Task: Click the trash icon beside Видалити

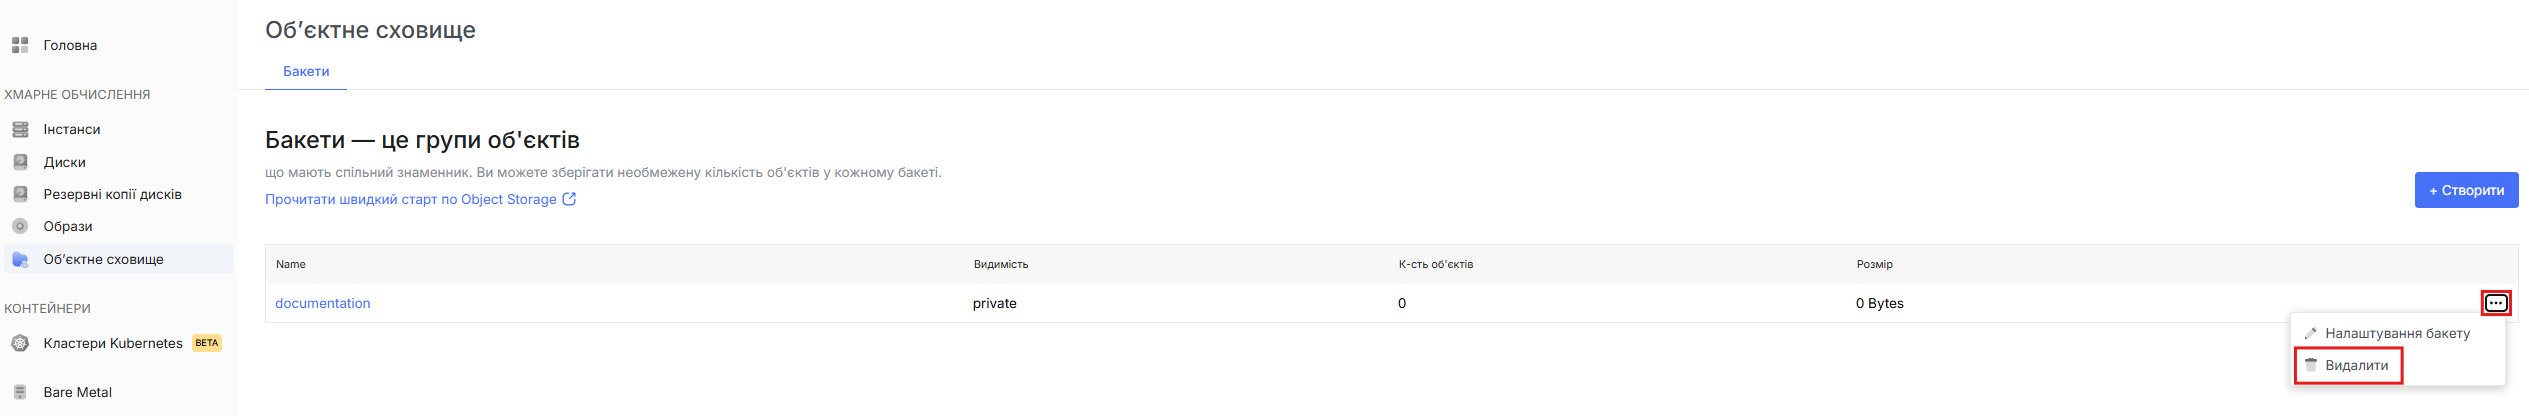Action: coord(2311,365)
